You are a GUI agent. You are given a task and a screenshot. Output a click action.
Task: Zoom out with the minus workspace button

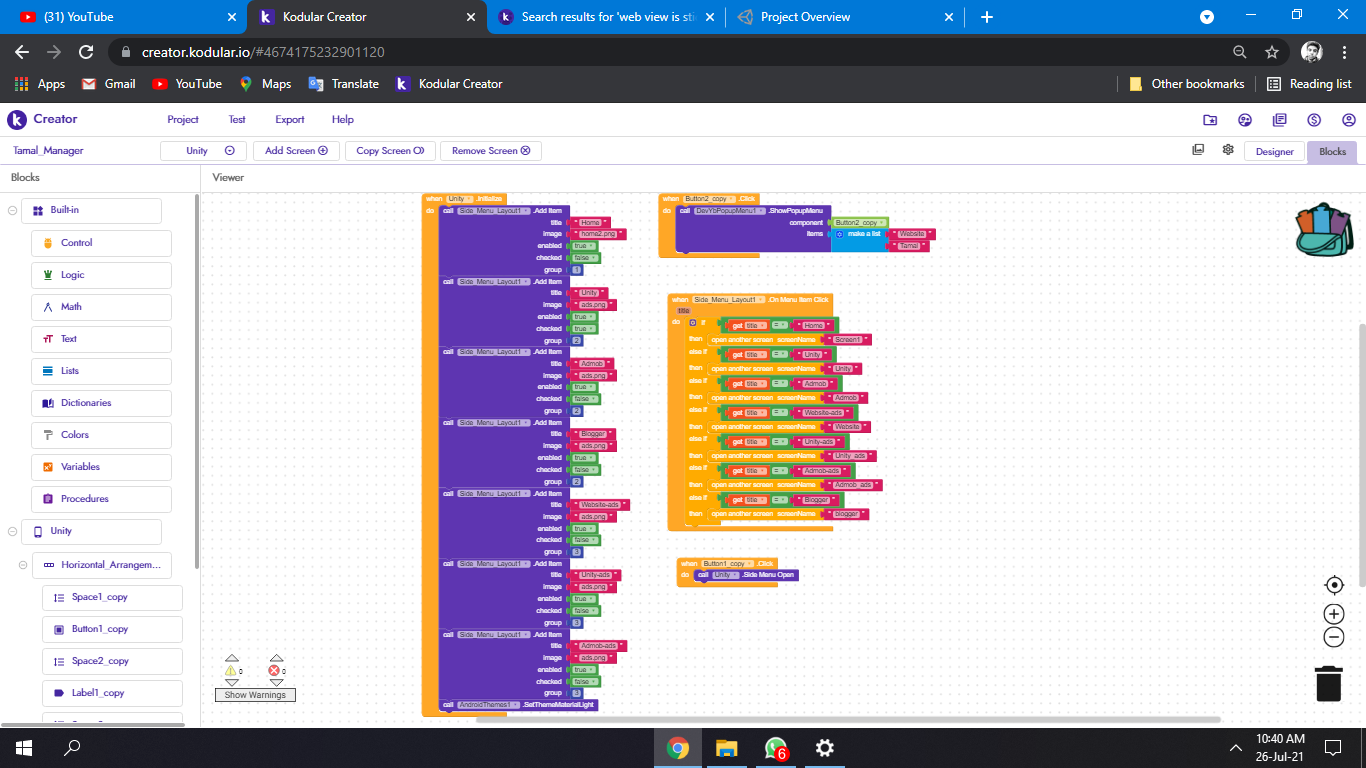coord(1333,638)
